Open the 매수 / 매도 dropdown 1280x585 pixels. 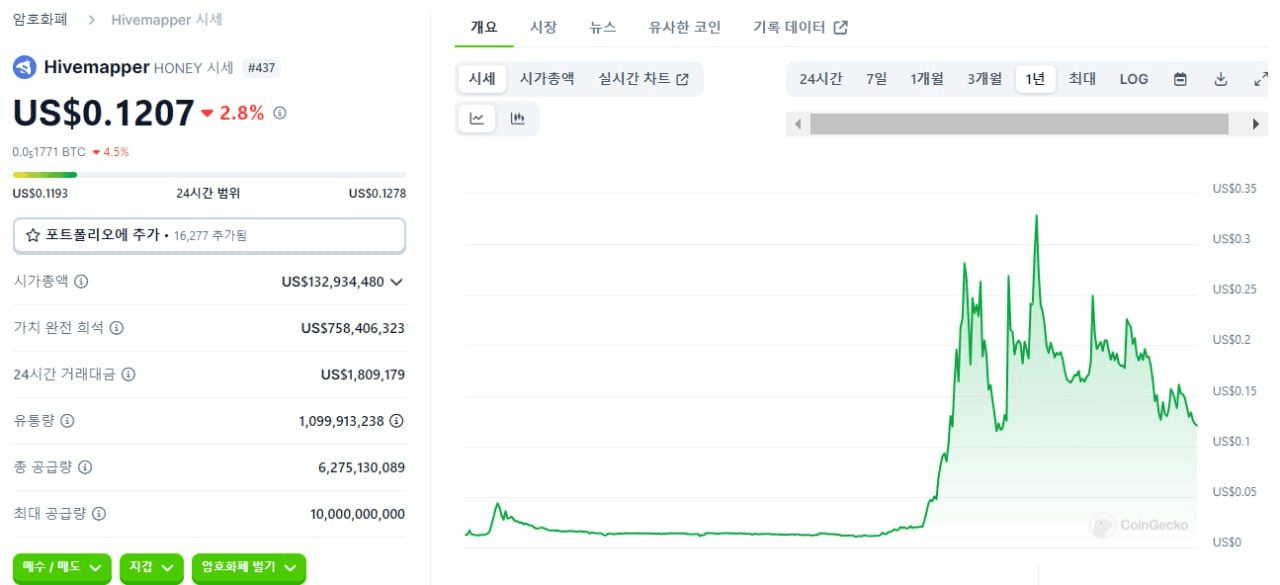click(62, 567)
